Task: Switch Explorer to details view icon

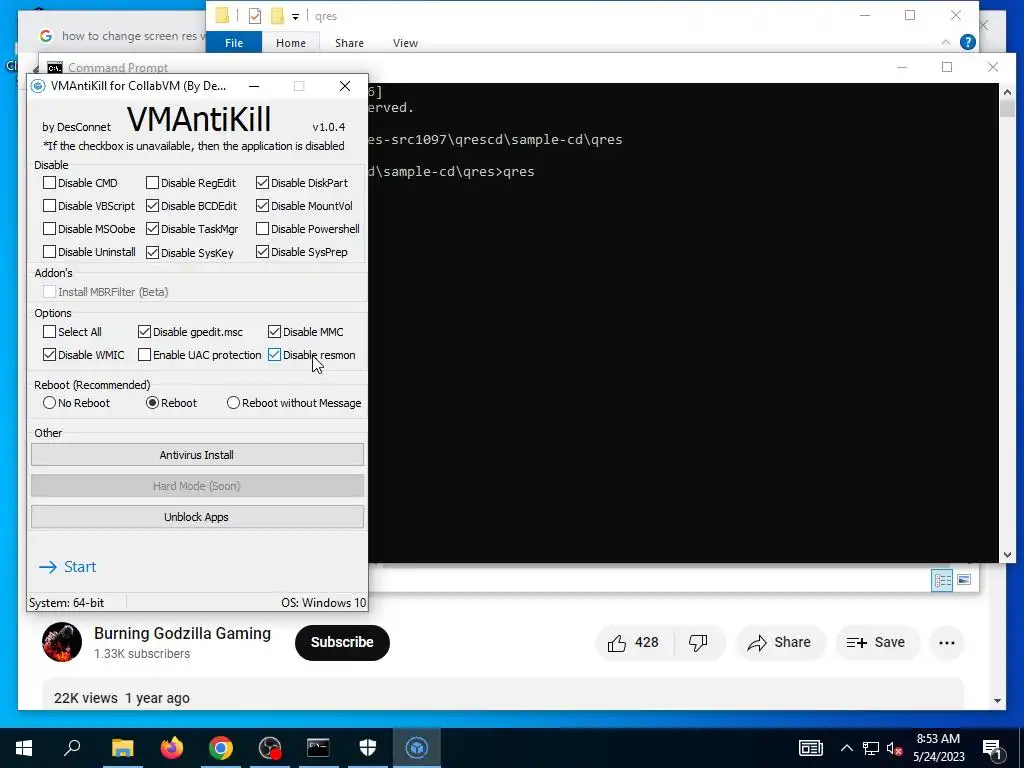Action: [x=942, y=580]
